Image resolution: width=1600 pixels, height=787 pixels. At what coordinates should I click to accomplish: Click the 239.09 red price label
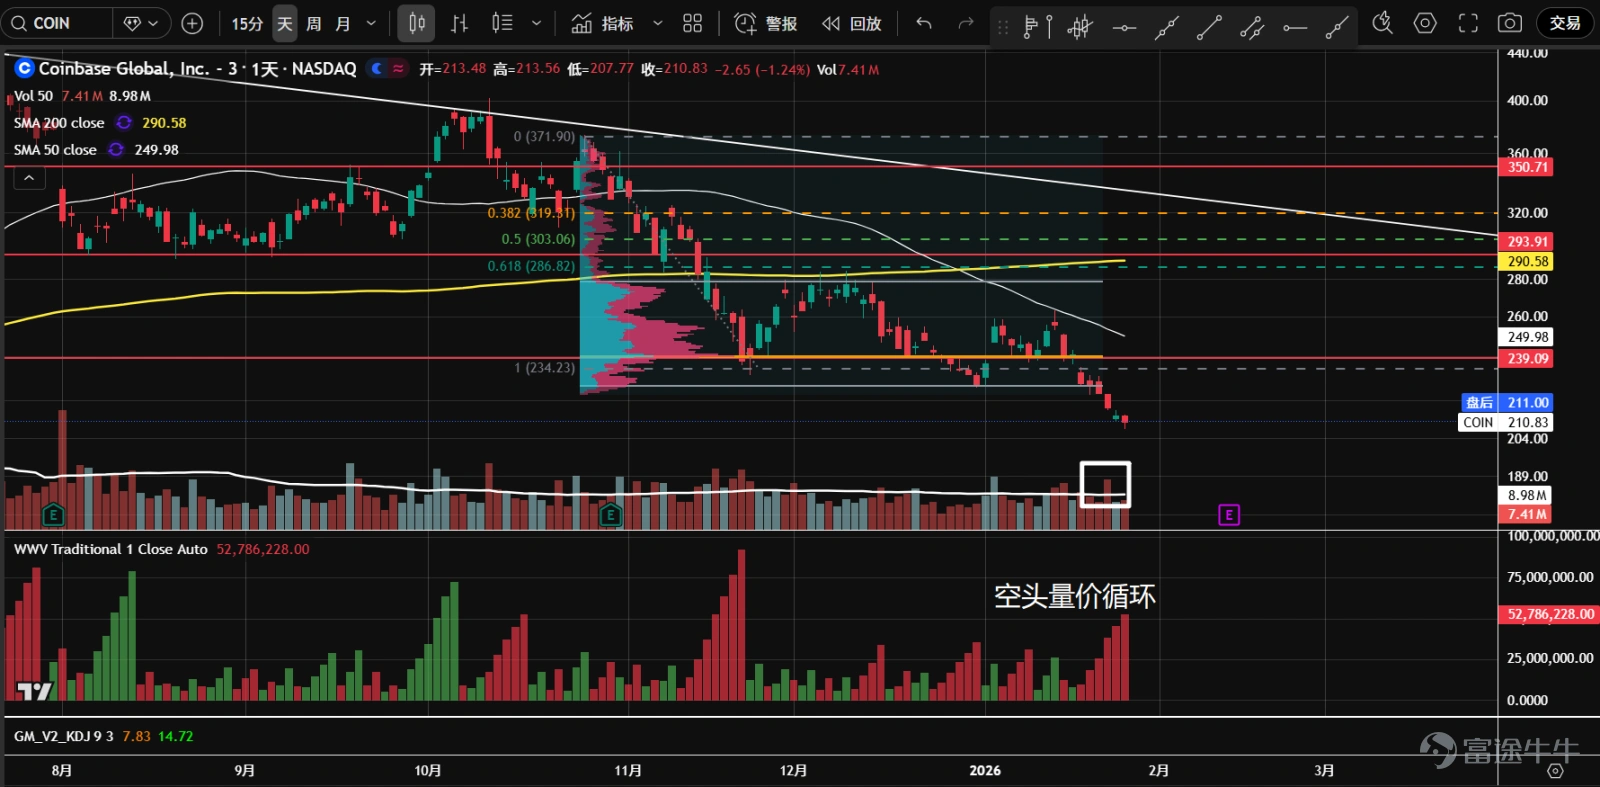(x=1527, y=358)
